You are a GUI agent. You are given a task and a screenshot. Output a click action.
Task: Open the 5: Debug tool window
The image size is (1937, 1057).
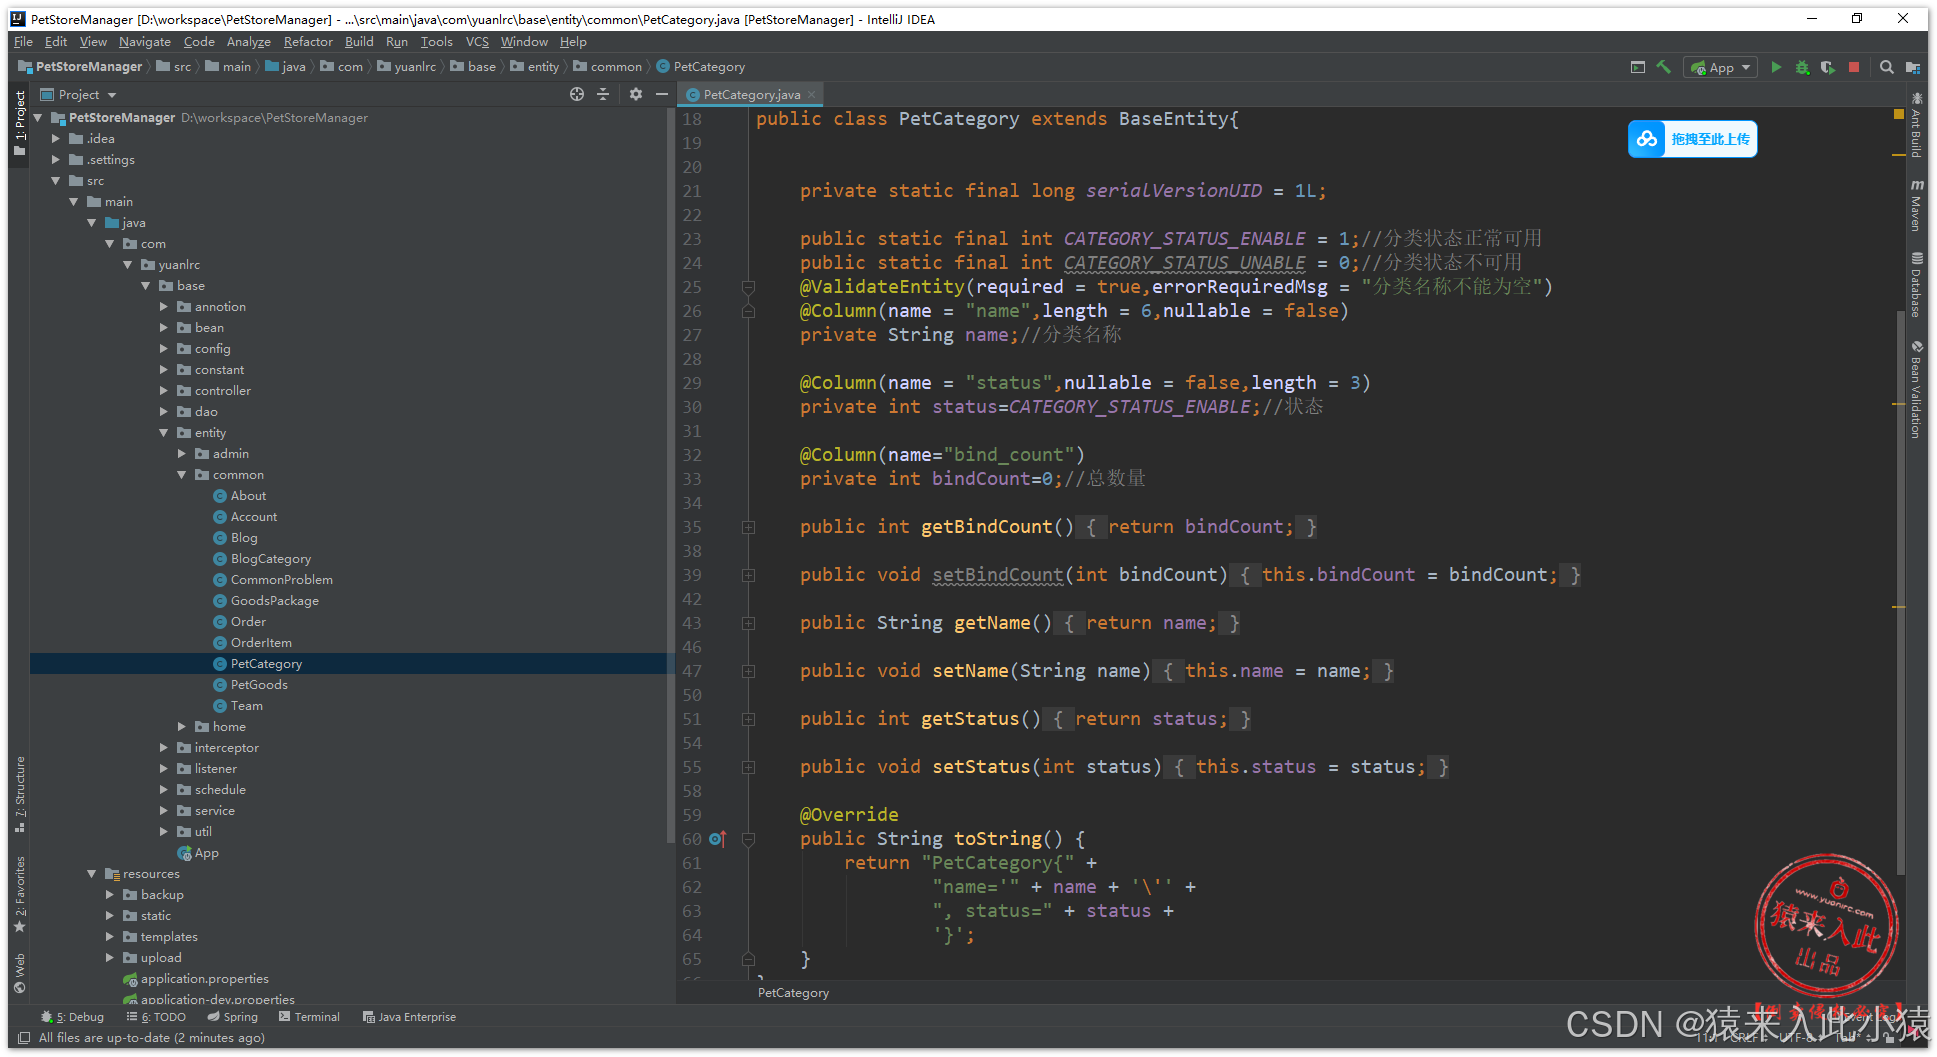(x=72, y=1017)
